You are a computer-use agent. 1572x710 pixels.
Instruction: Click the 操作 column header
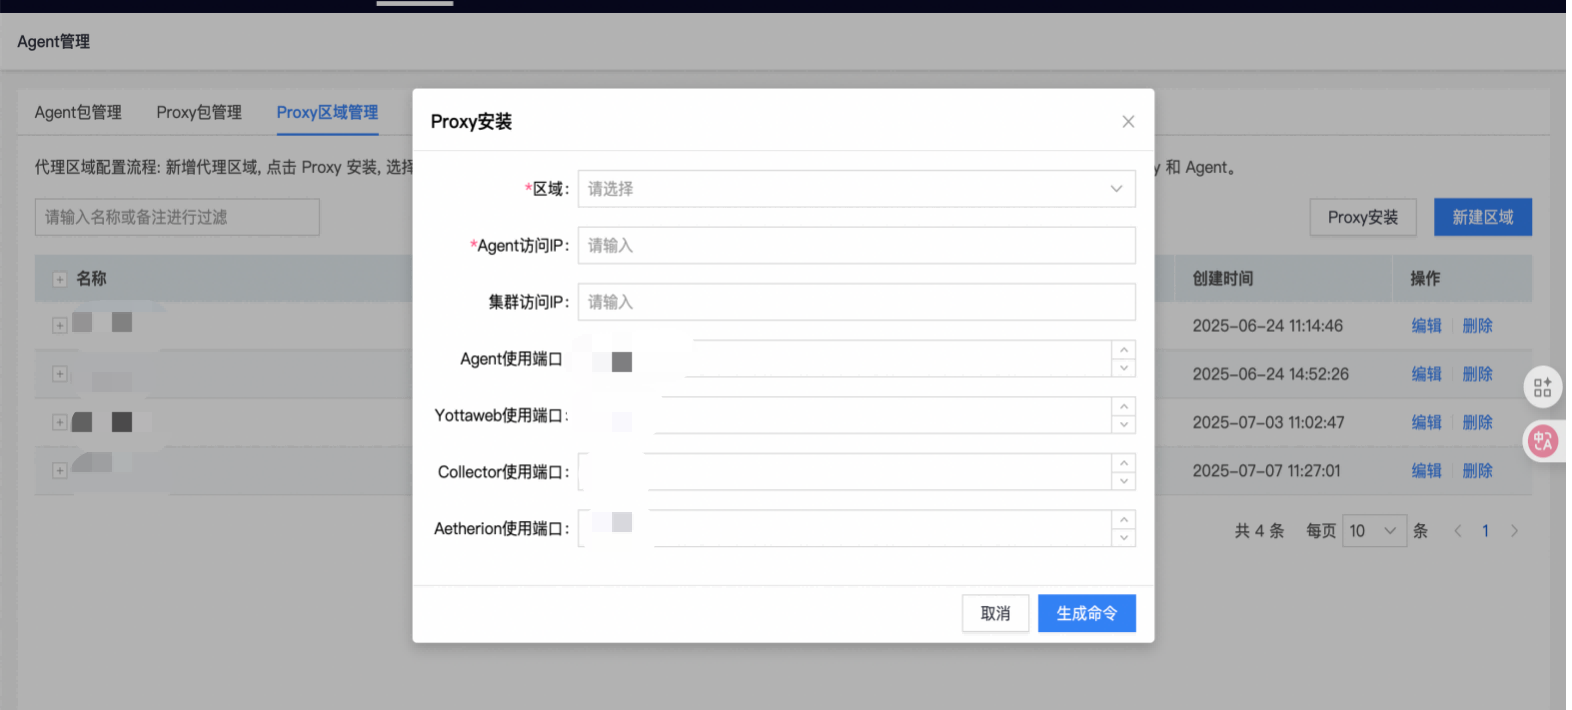click(1425, 279)
